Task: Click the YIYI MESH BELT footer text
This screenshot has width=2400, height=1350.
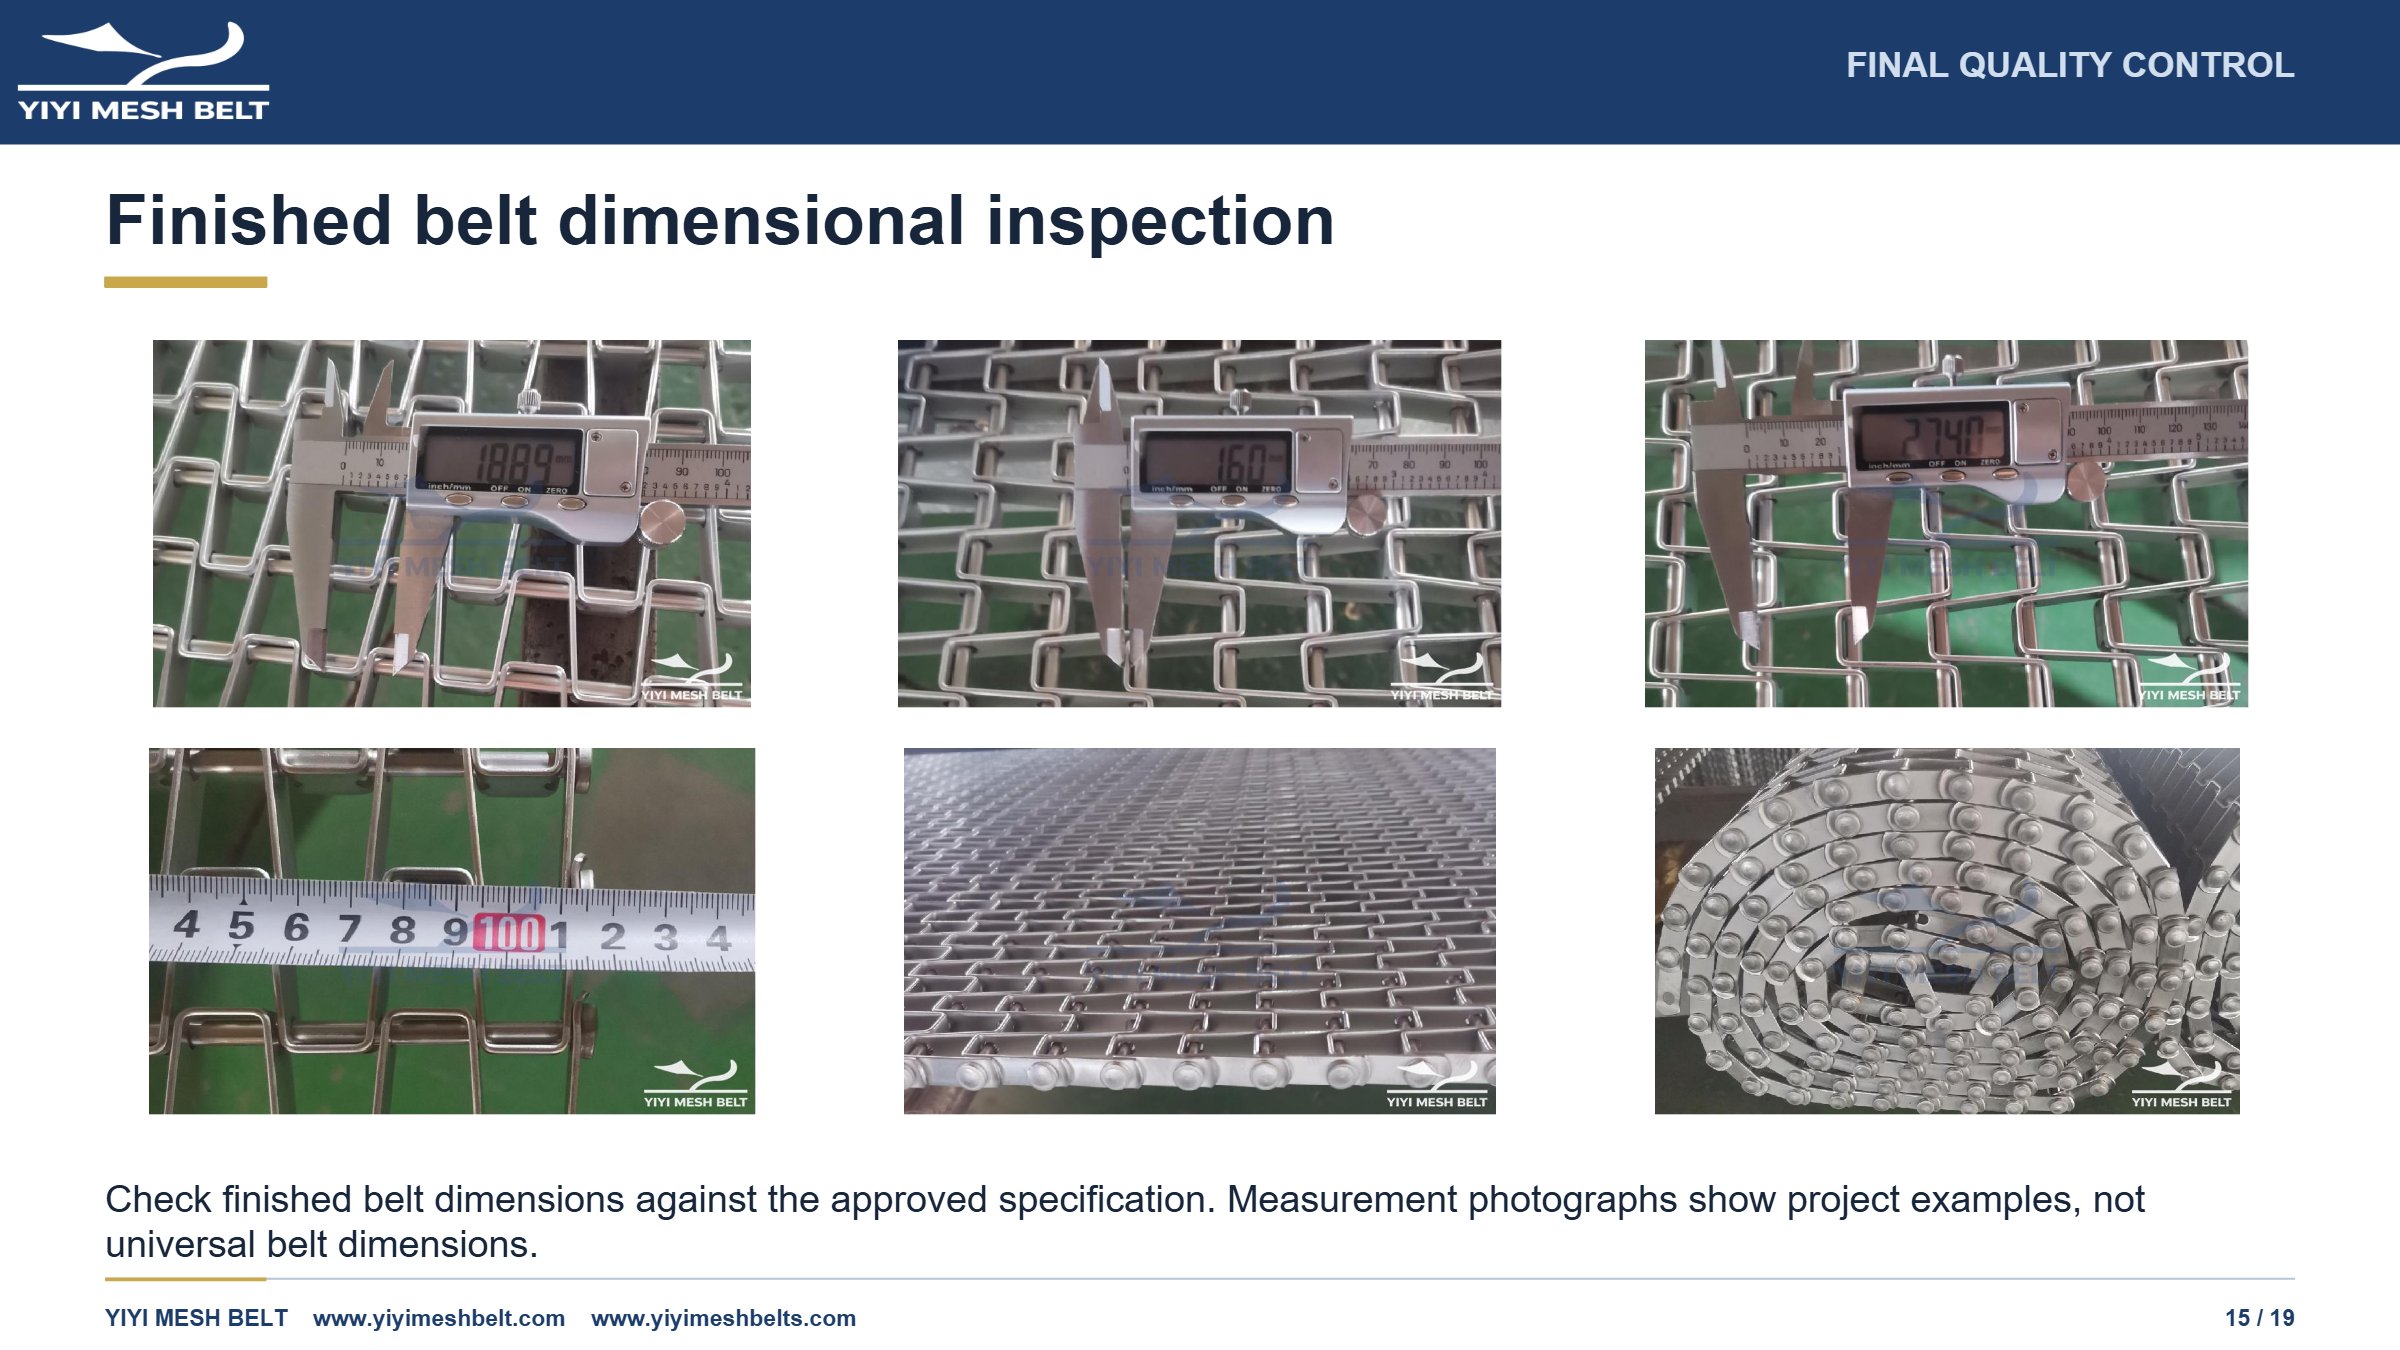Action: [196, 1318]
